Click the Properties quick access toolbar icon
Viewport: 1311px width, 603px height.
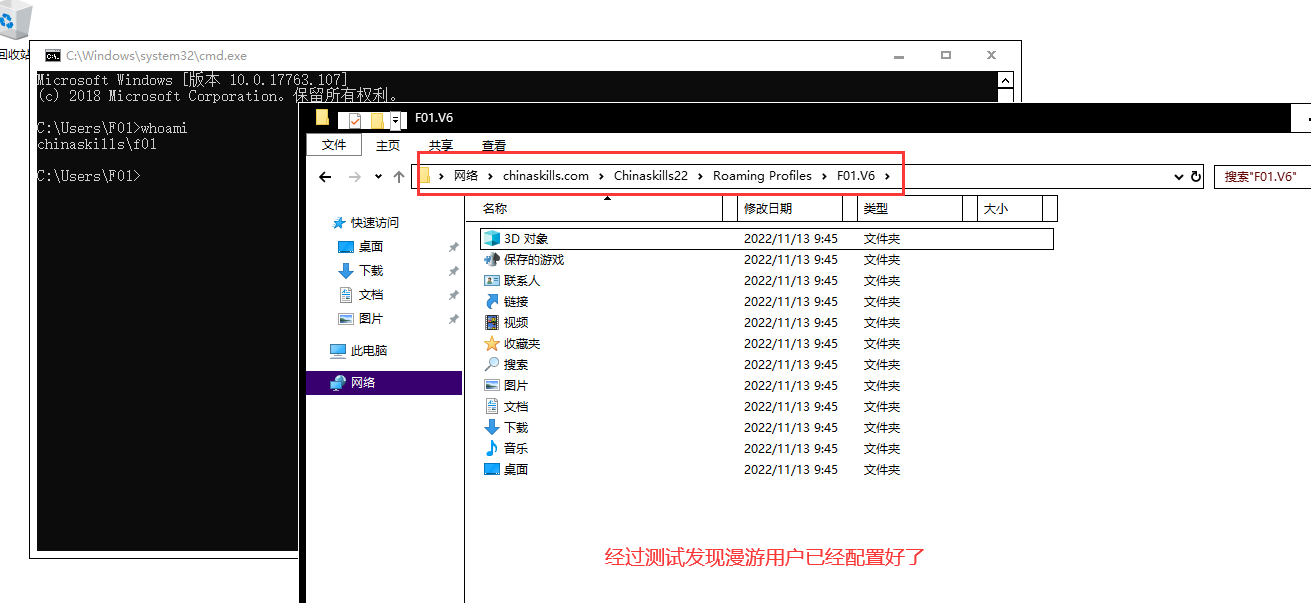(354, 120)
